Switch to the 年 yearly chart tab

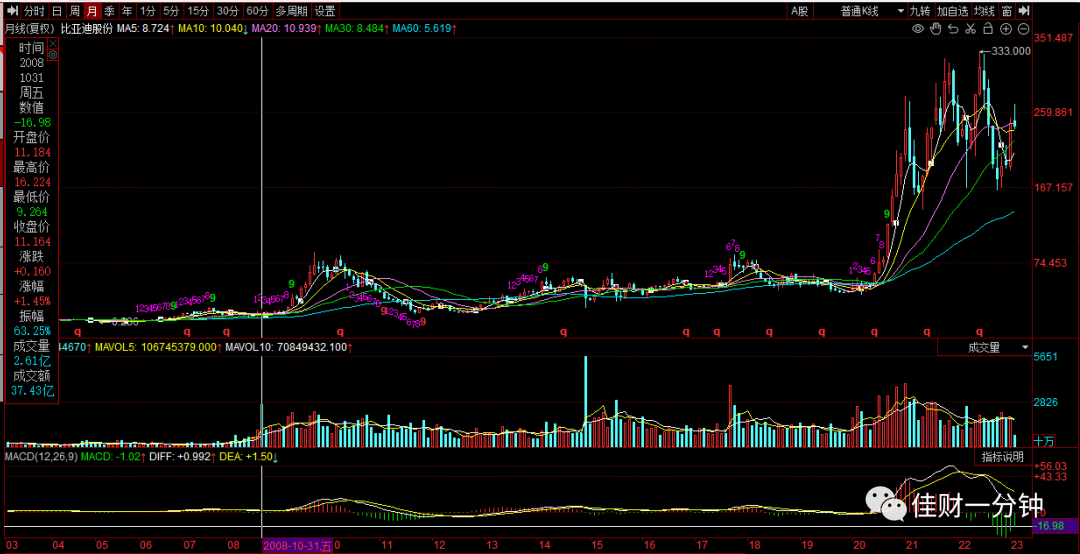click(x=126, y=11)
